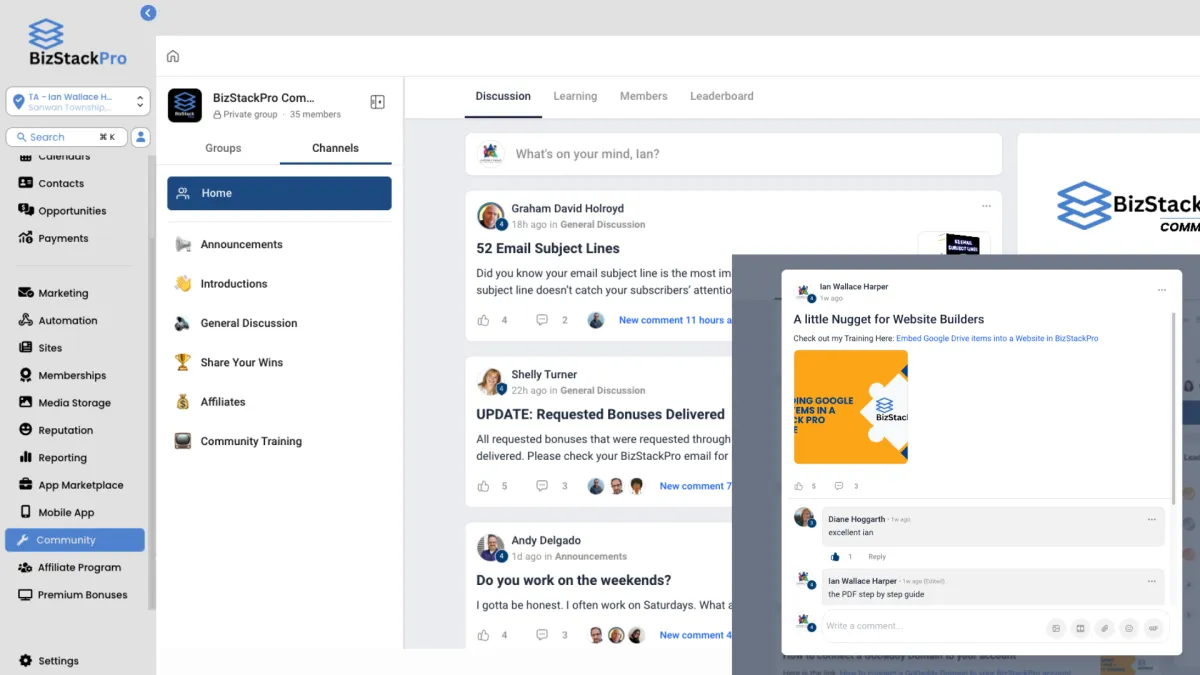This screenshot has width=1200, height=675.
Task: Open Embed Google Drive items training link
Action: 997,338
